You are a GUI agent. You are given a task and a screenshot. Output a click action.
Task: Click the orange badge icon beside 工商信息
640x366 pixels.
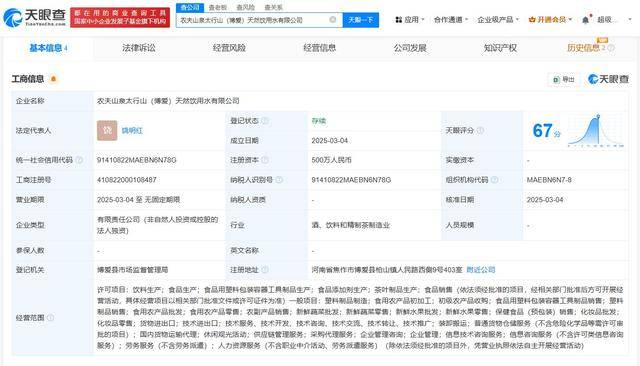[x=53, y=79]
